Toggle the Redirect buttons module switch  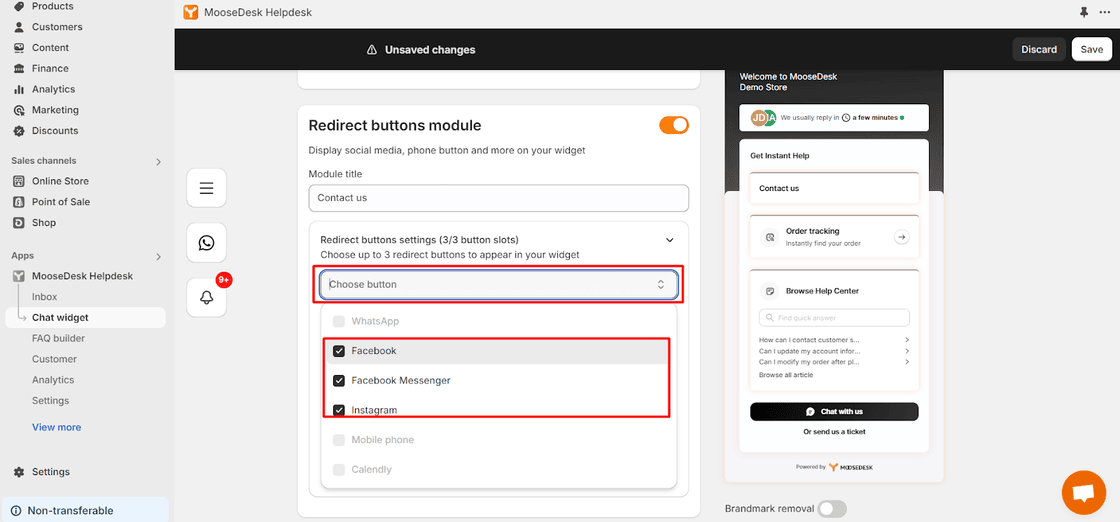point(674,126)
